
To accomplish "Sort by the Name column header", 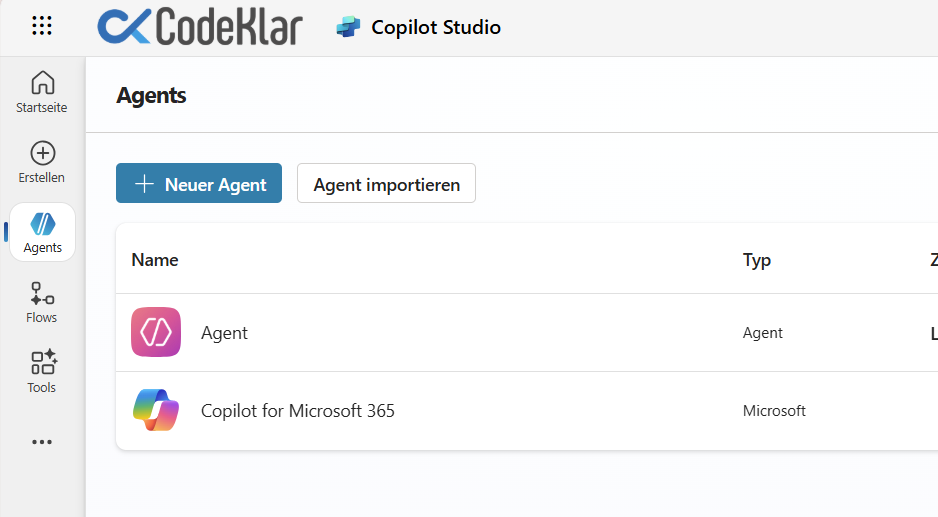I will [x=155, y=260].
